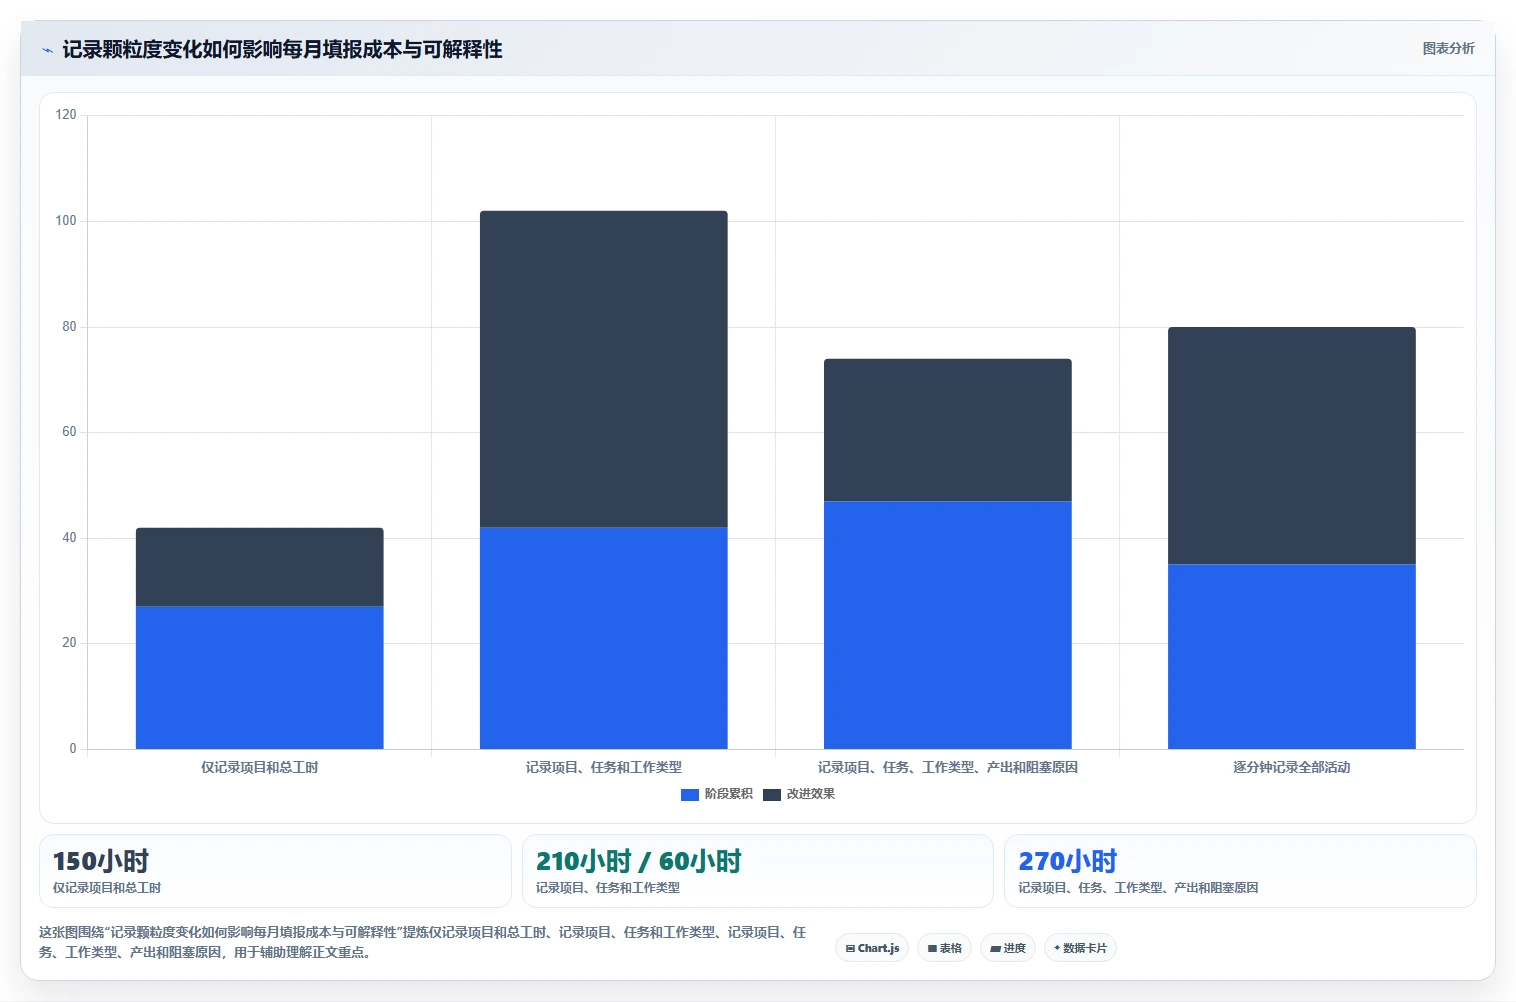Click the y-axis value 120

[x=66, y=115]
